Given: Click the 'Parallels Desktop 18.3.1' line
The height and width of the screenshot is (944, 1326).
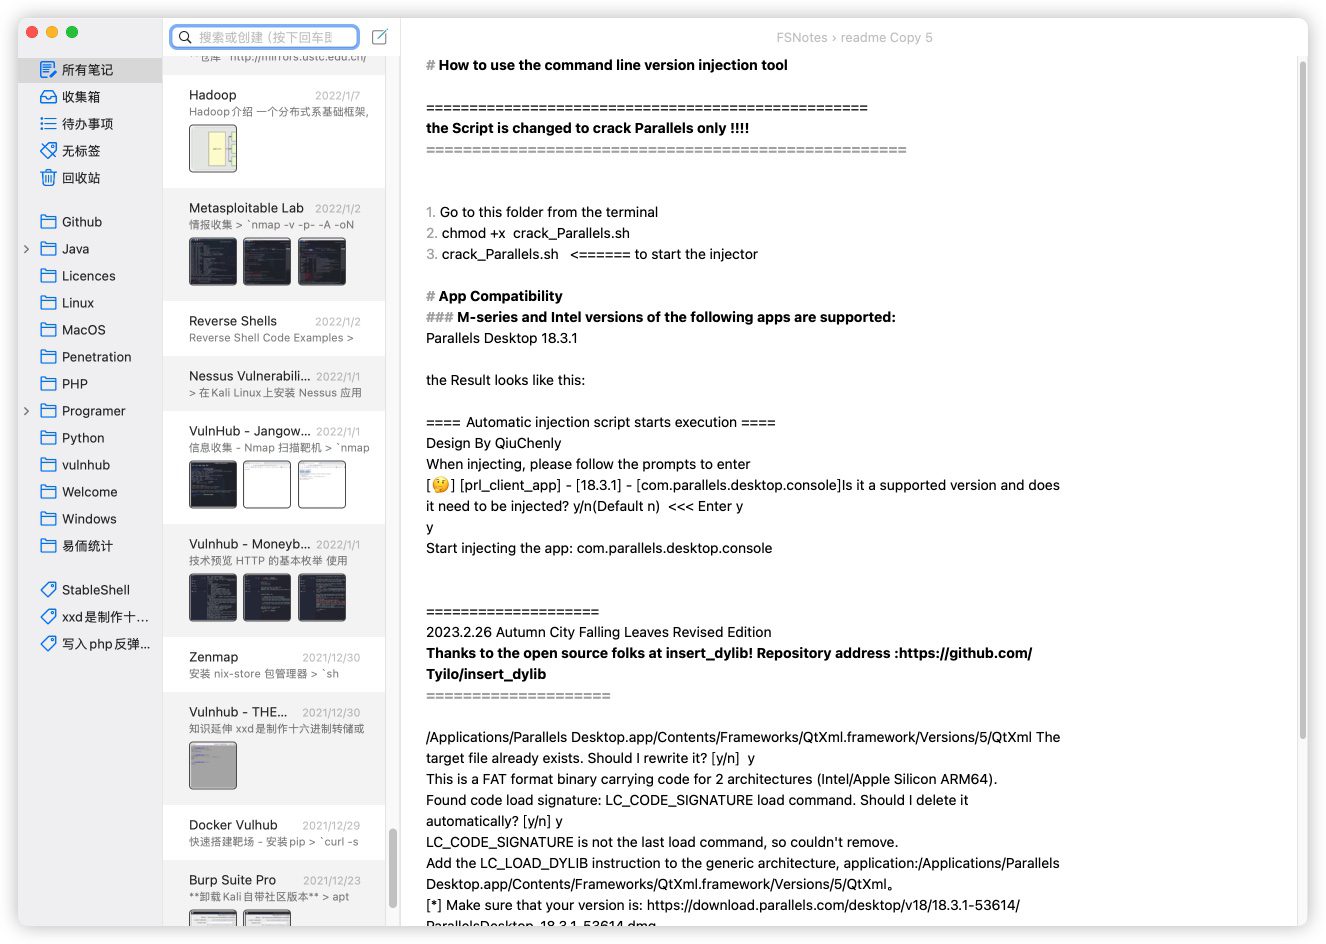Looking at the screenshot, I should [502, 338].
